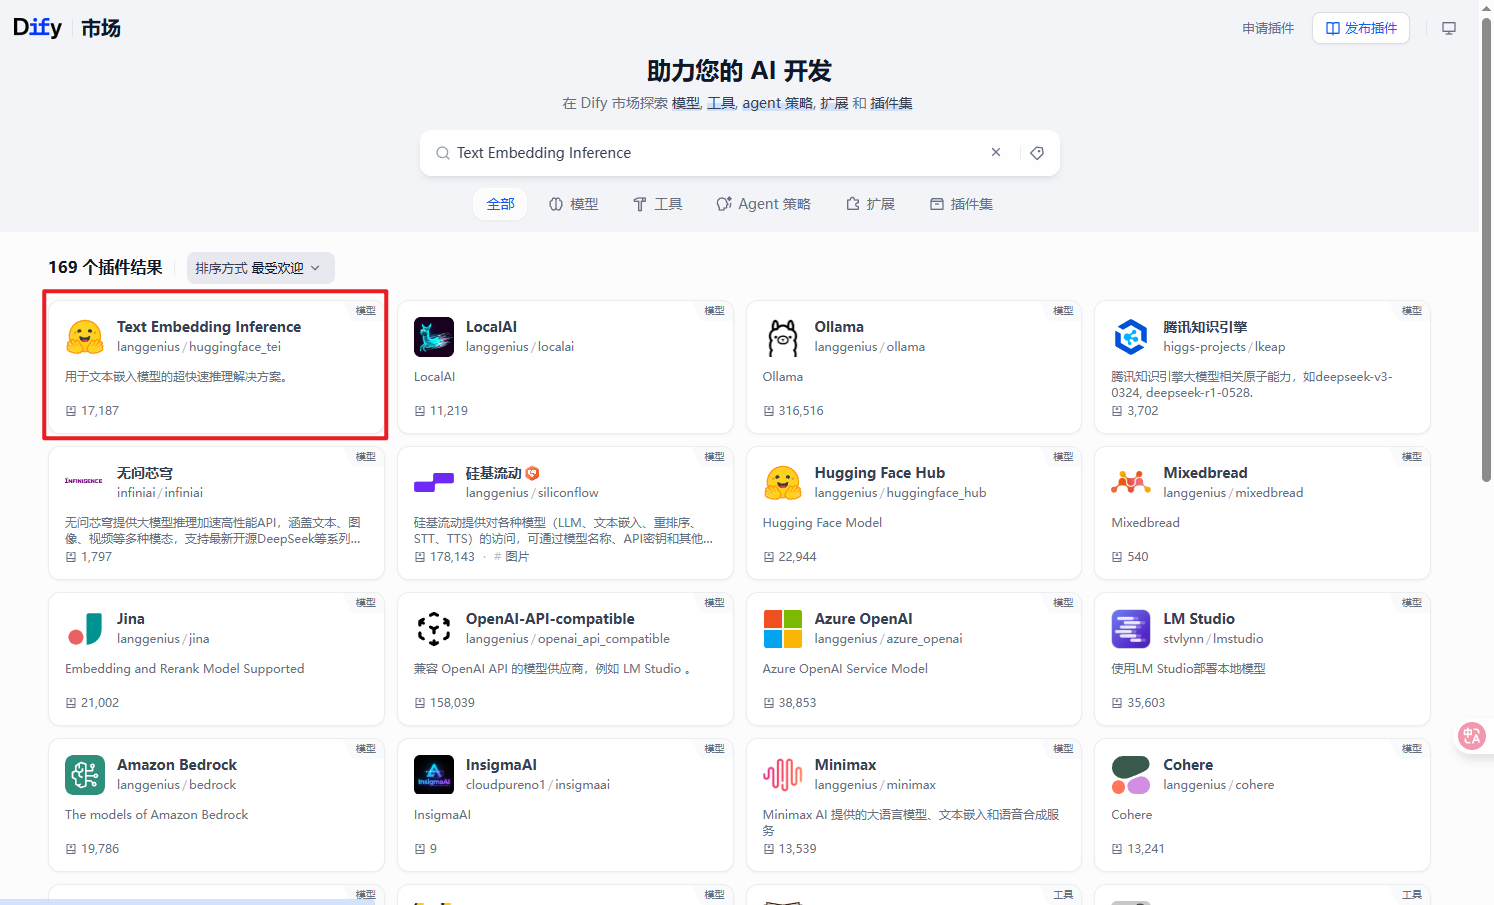Select the 插件集 category tab
This screenshot has height=905, width=1494.
point(961,204)
